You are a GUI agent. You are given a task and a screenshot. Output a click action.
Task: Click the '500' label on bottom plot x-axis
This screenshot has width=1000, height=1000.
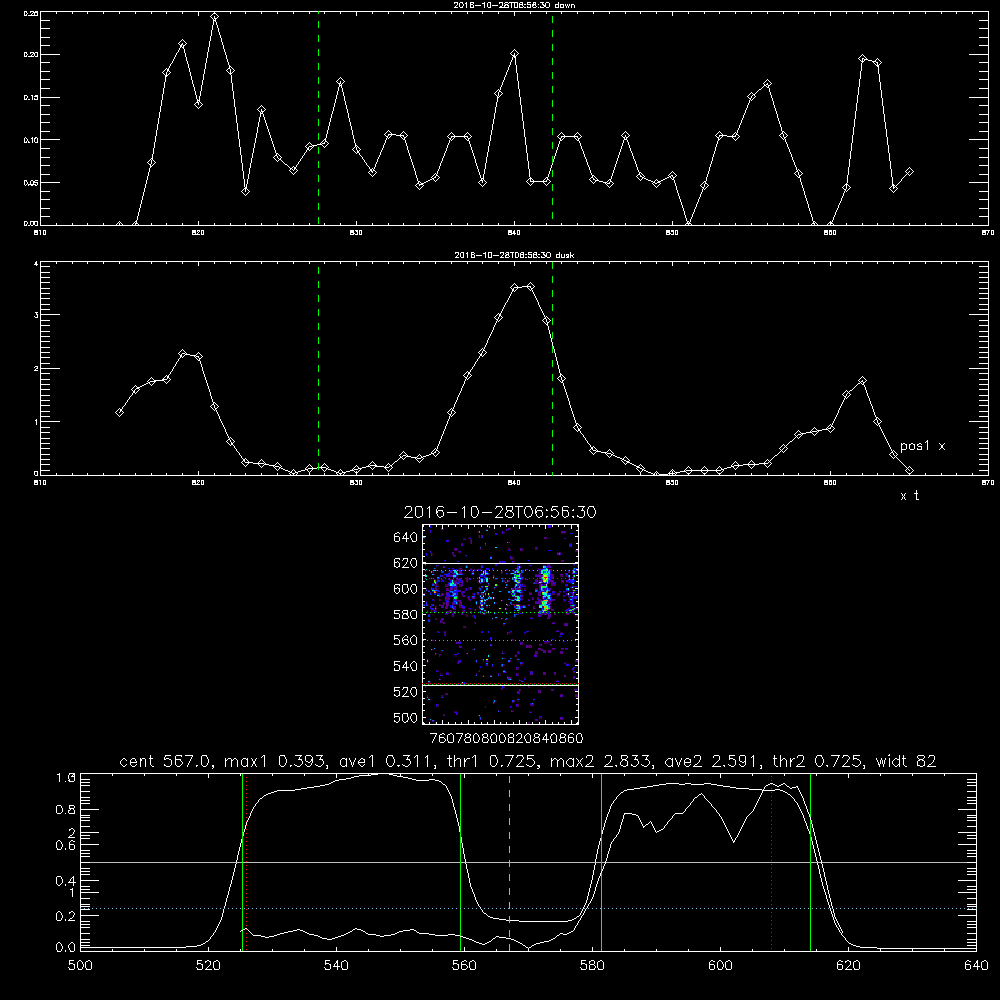[80, 965]
